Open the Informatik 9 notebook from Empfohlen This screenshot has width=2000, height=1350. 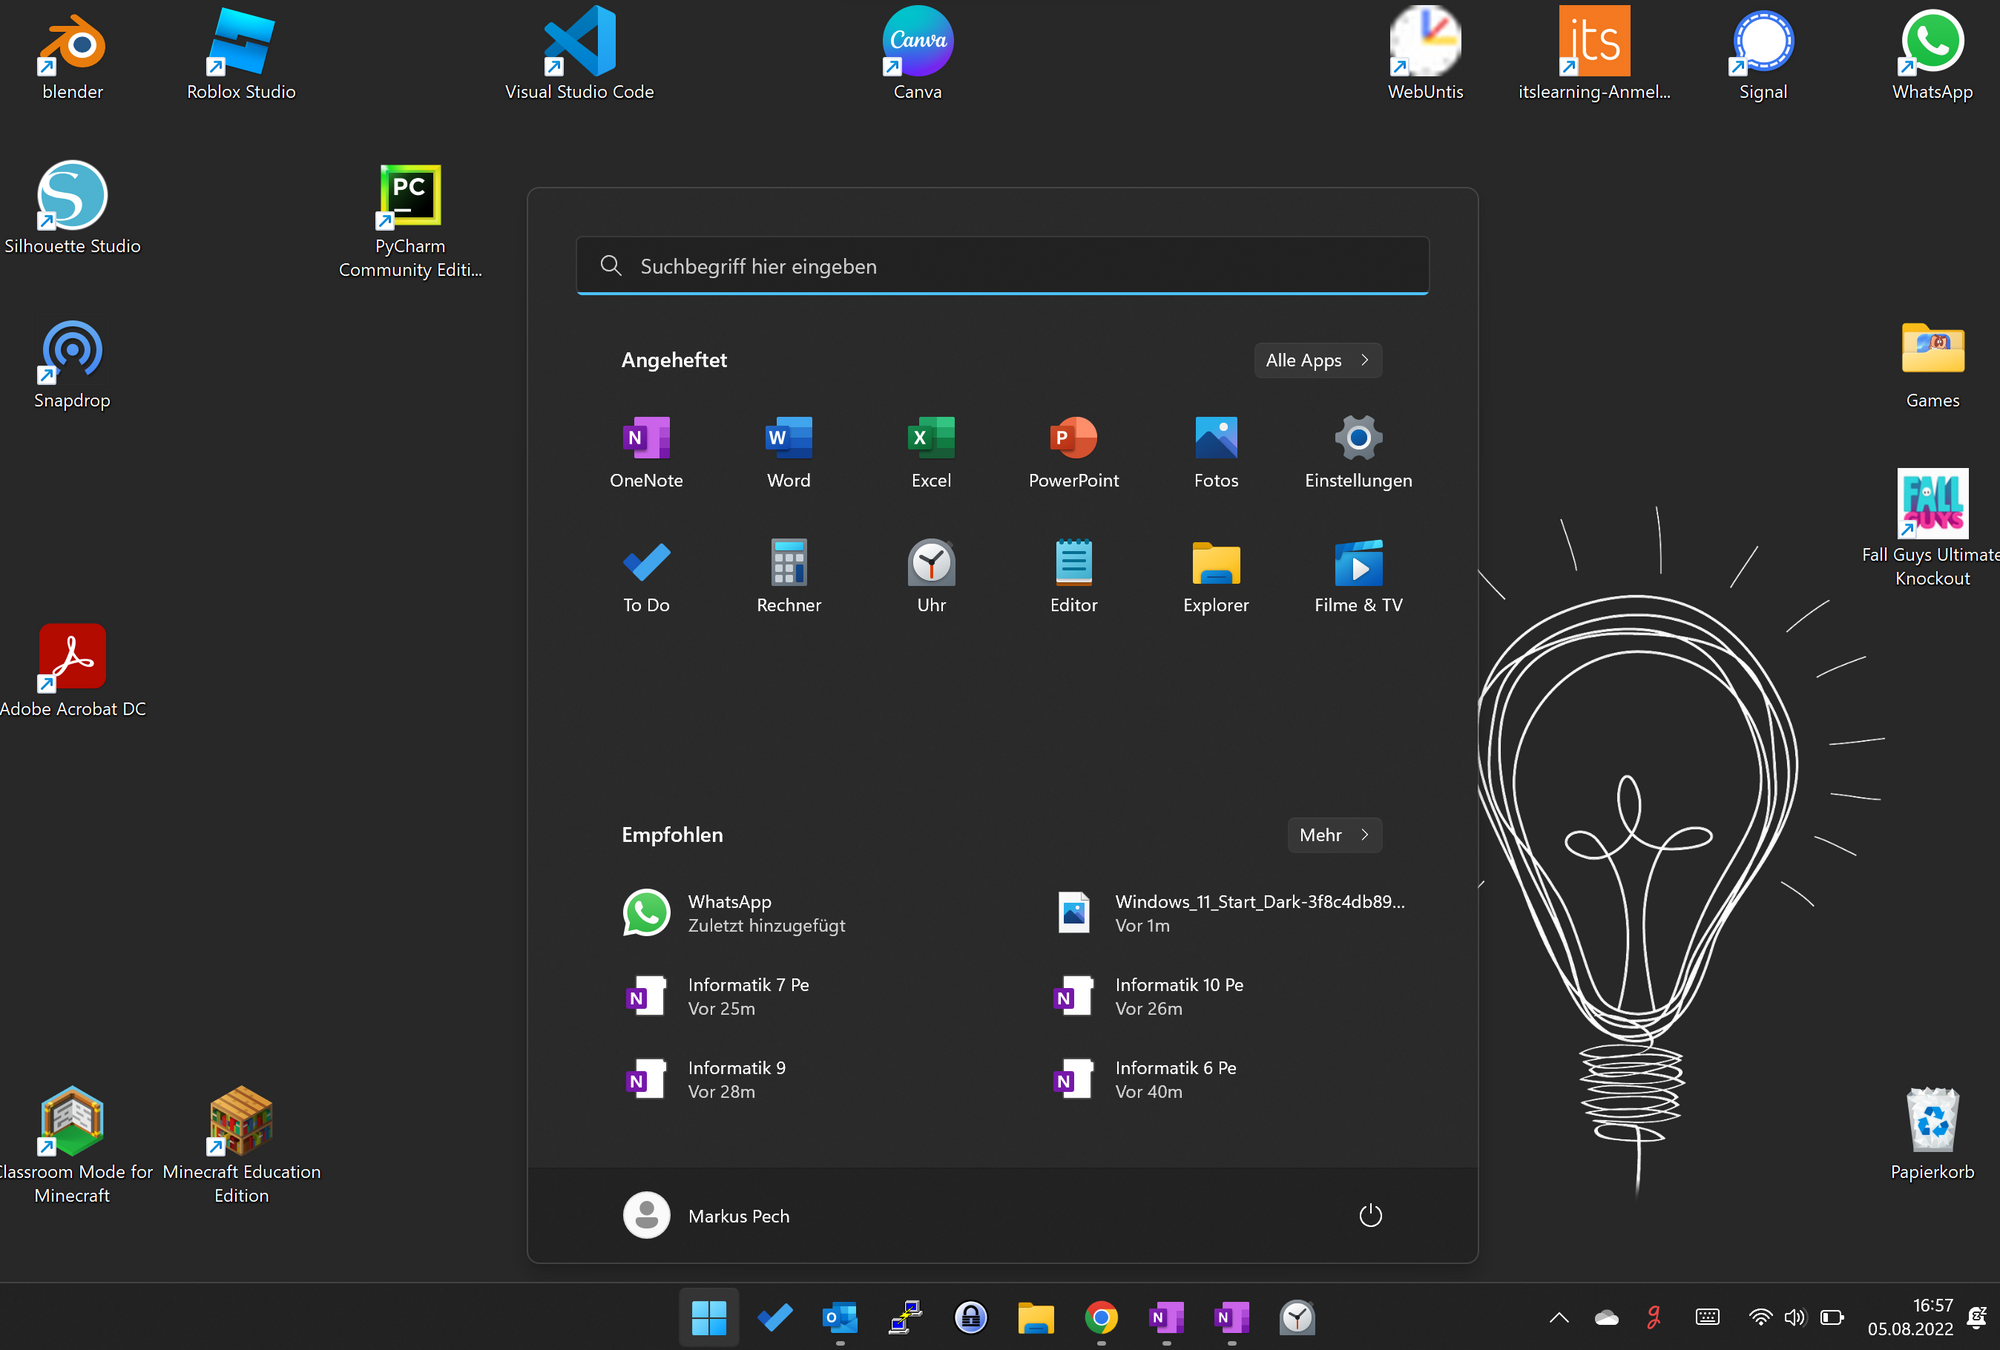pyautogui.click(x=736, y=1078)
